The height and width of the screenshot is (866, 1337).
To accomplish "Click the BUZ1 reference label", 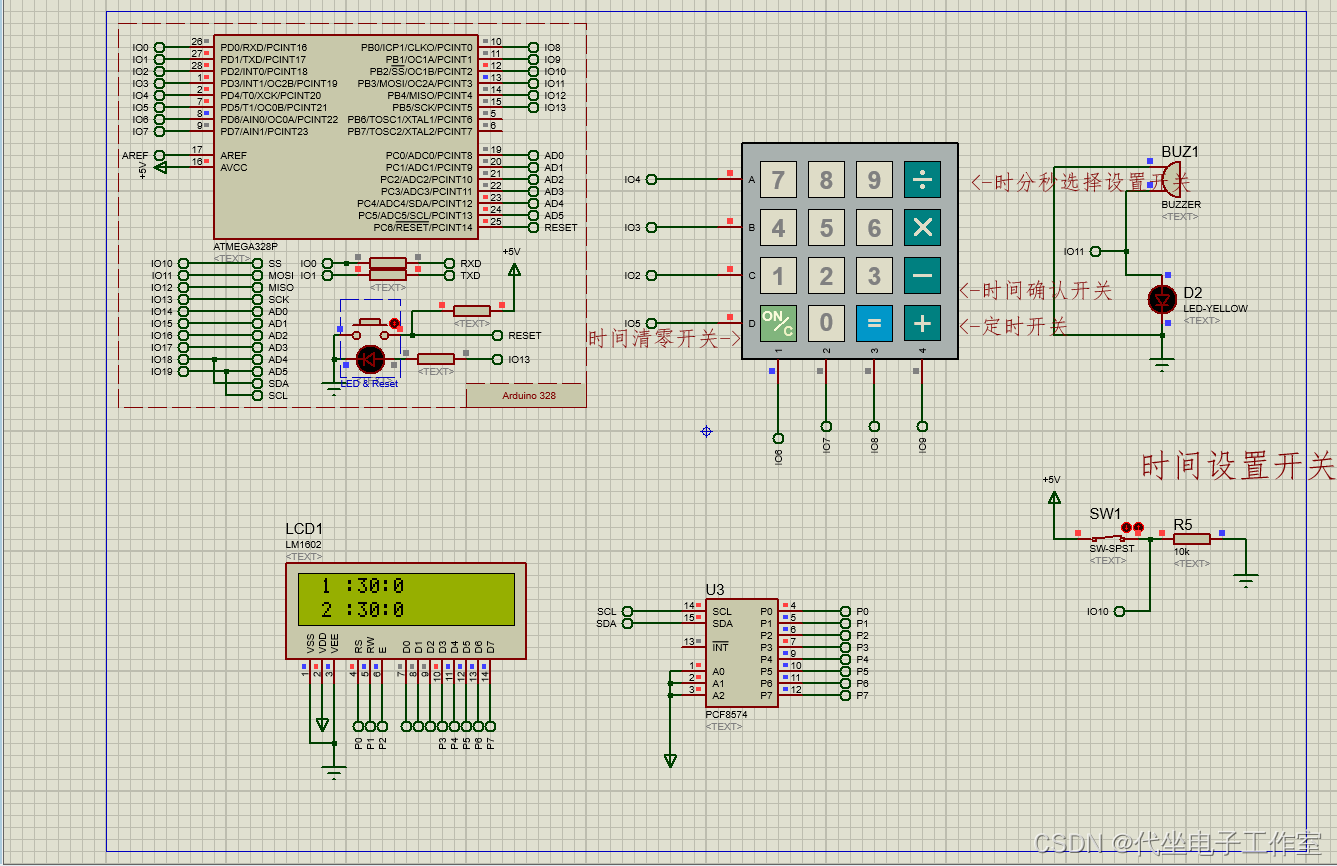I will pos(1180,152).
